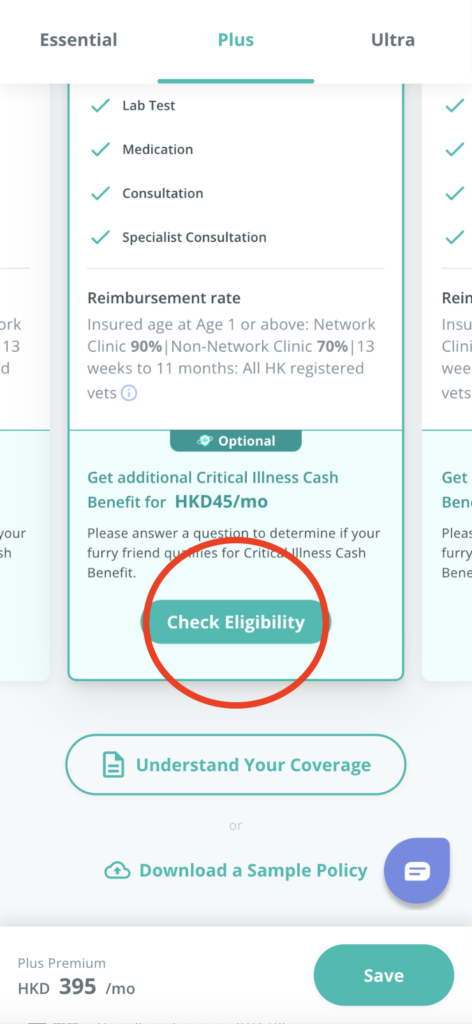Click the info icon beside registered vets
Screen dimensions: 472x1024
pos(129,393)
